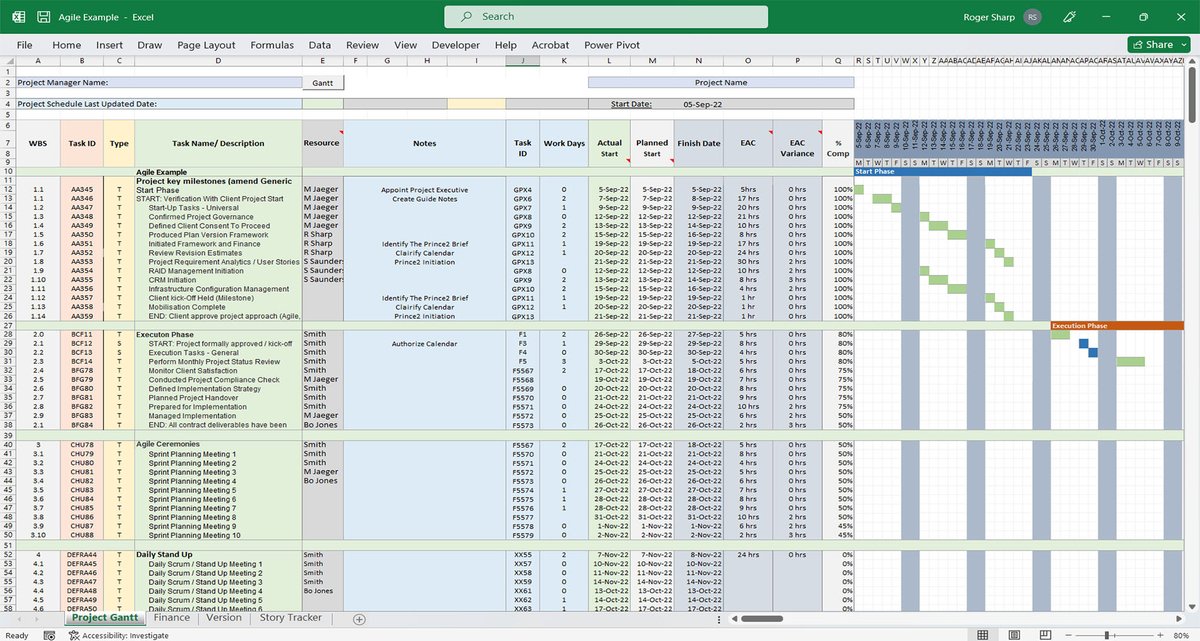
Task: Click in the Search box
Action: coord(606,17)
